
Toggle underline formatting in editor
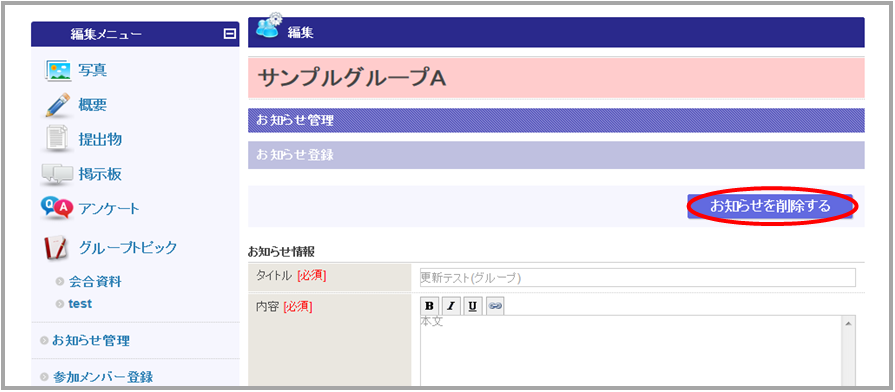[472, 306]
